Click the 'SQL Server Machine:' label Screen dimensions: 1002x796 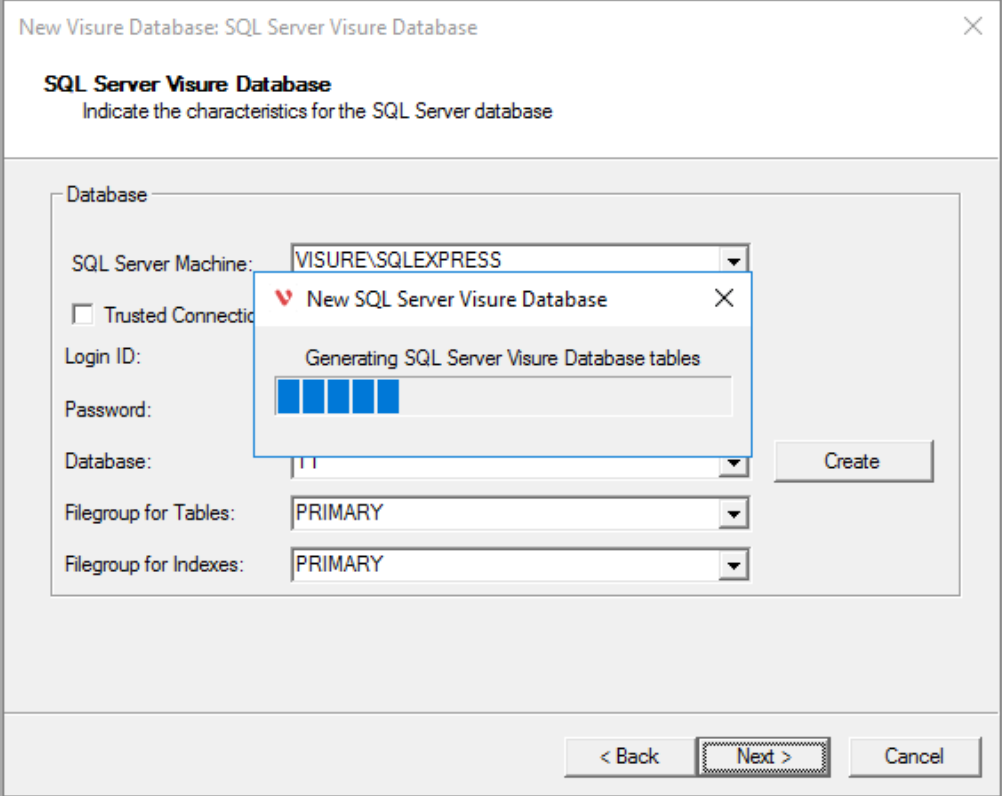point(162,263)
